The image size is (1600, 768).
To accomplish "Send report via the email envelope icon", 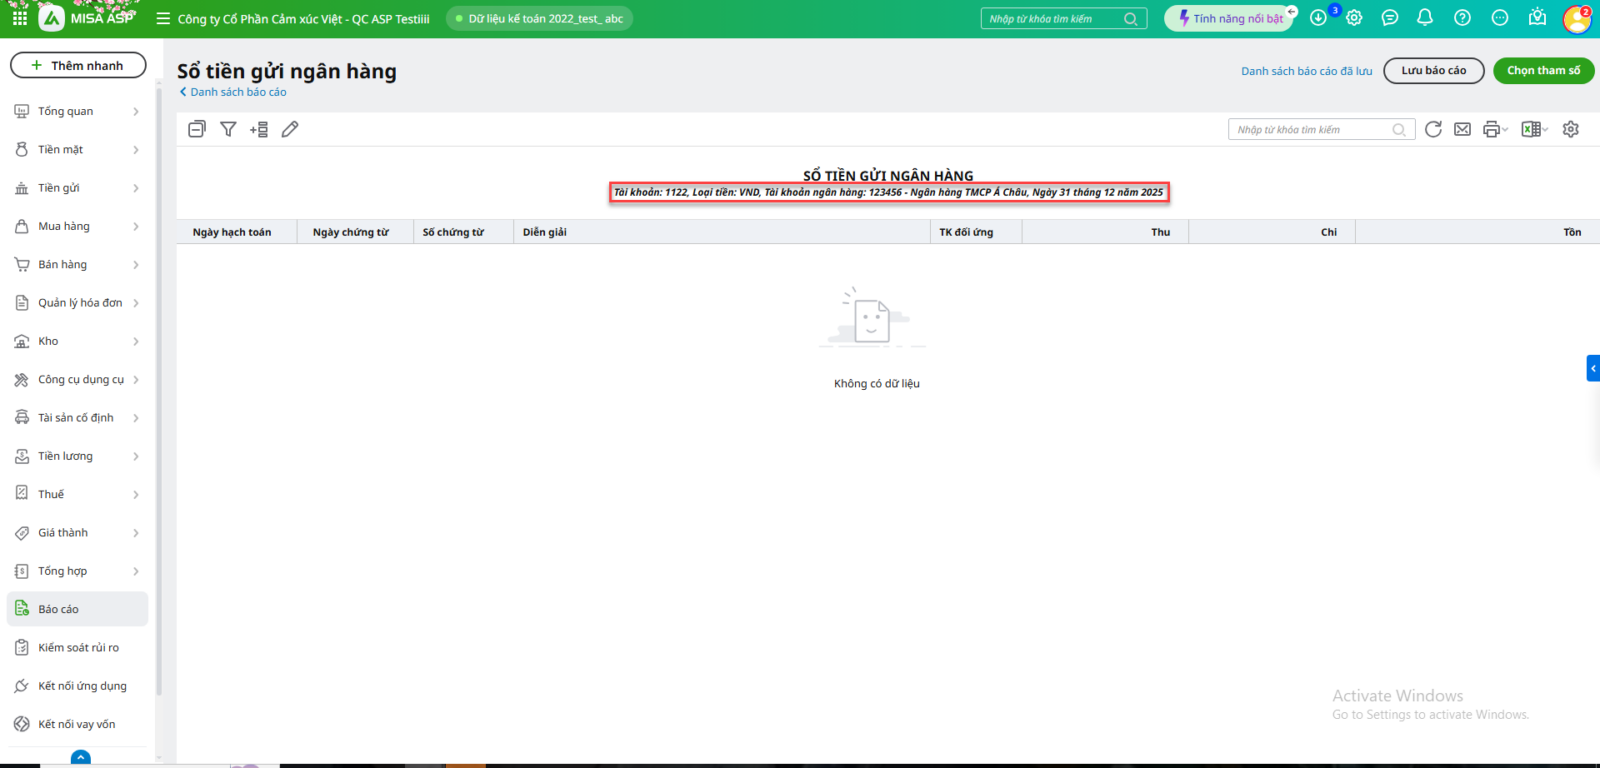I will coord(1462,129).
